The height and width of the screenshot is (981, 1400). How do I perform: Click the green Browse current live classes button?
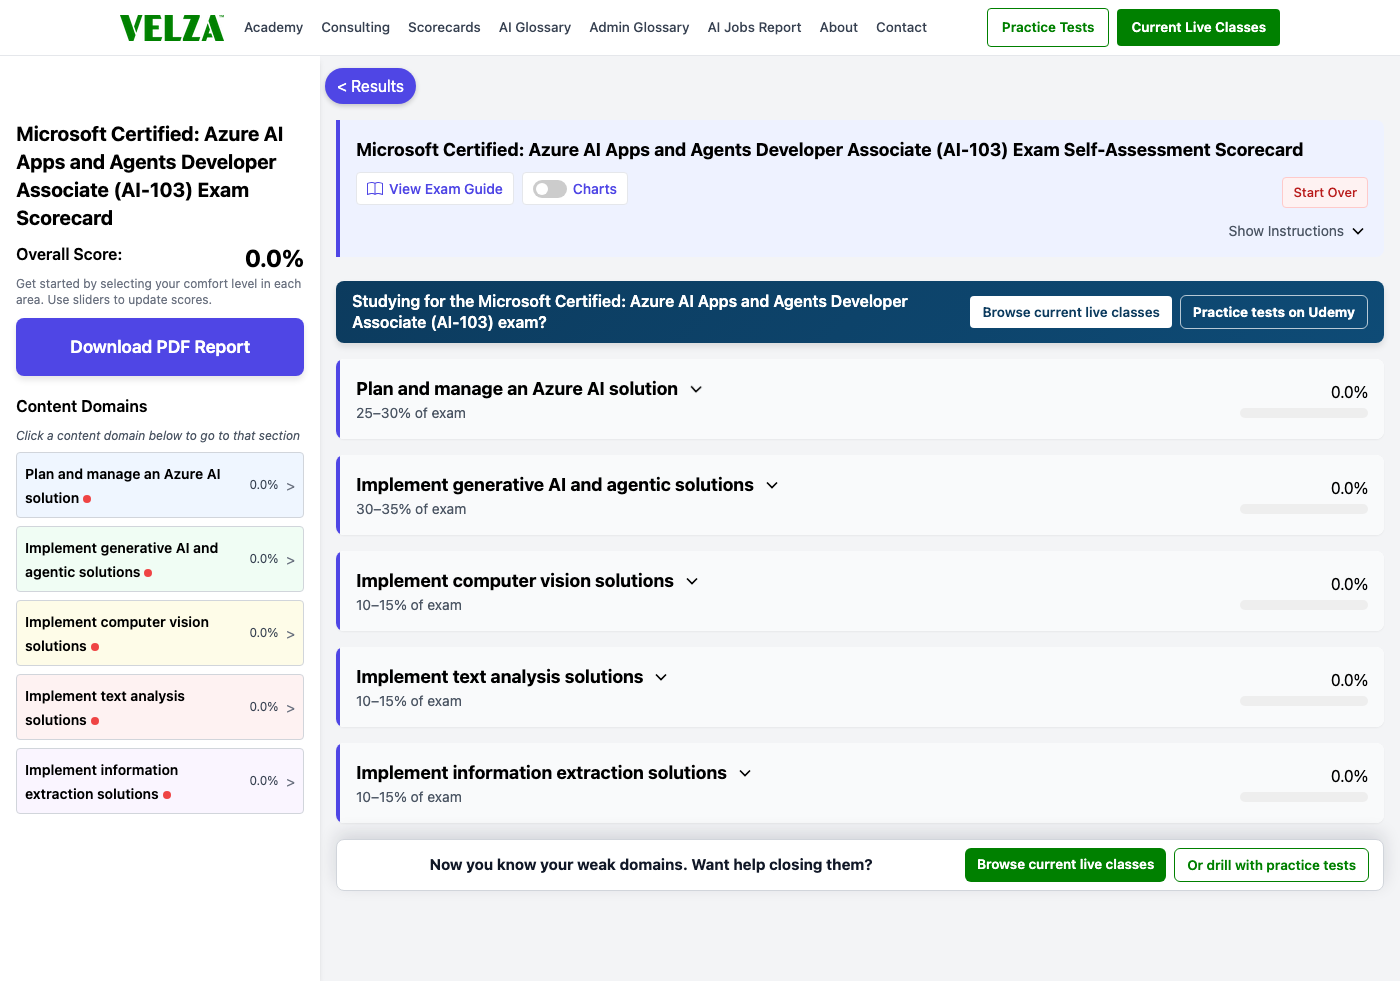click(1065, 865)
